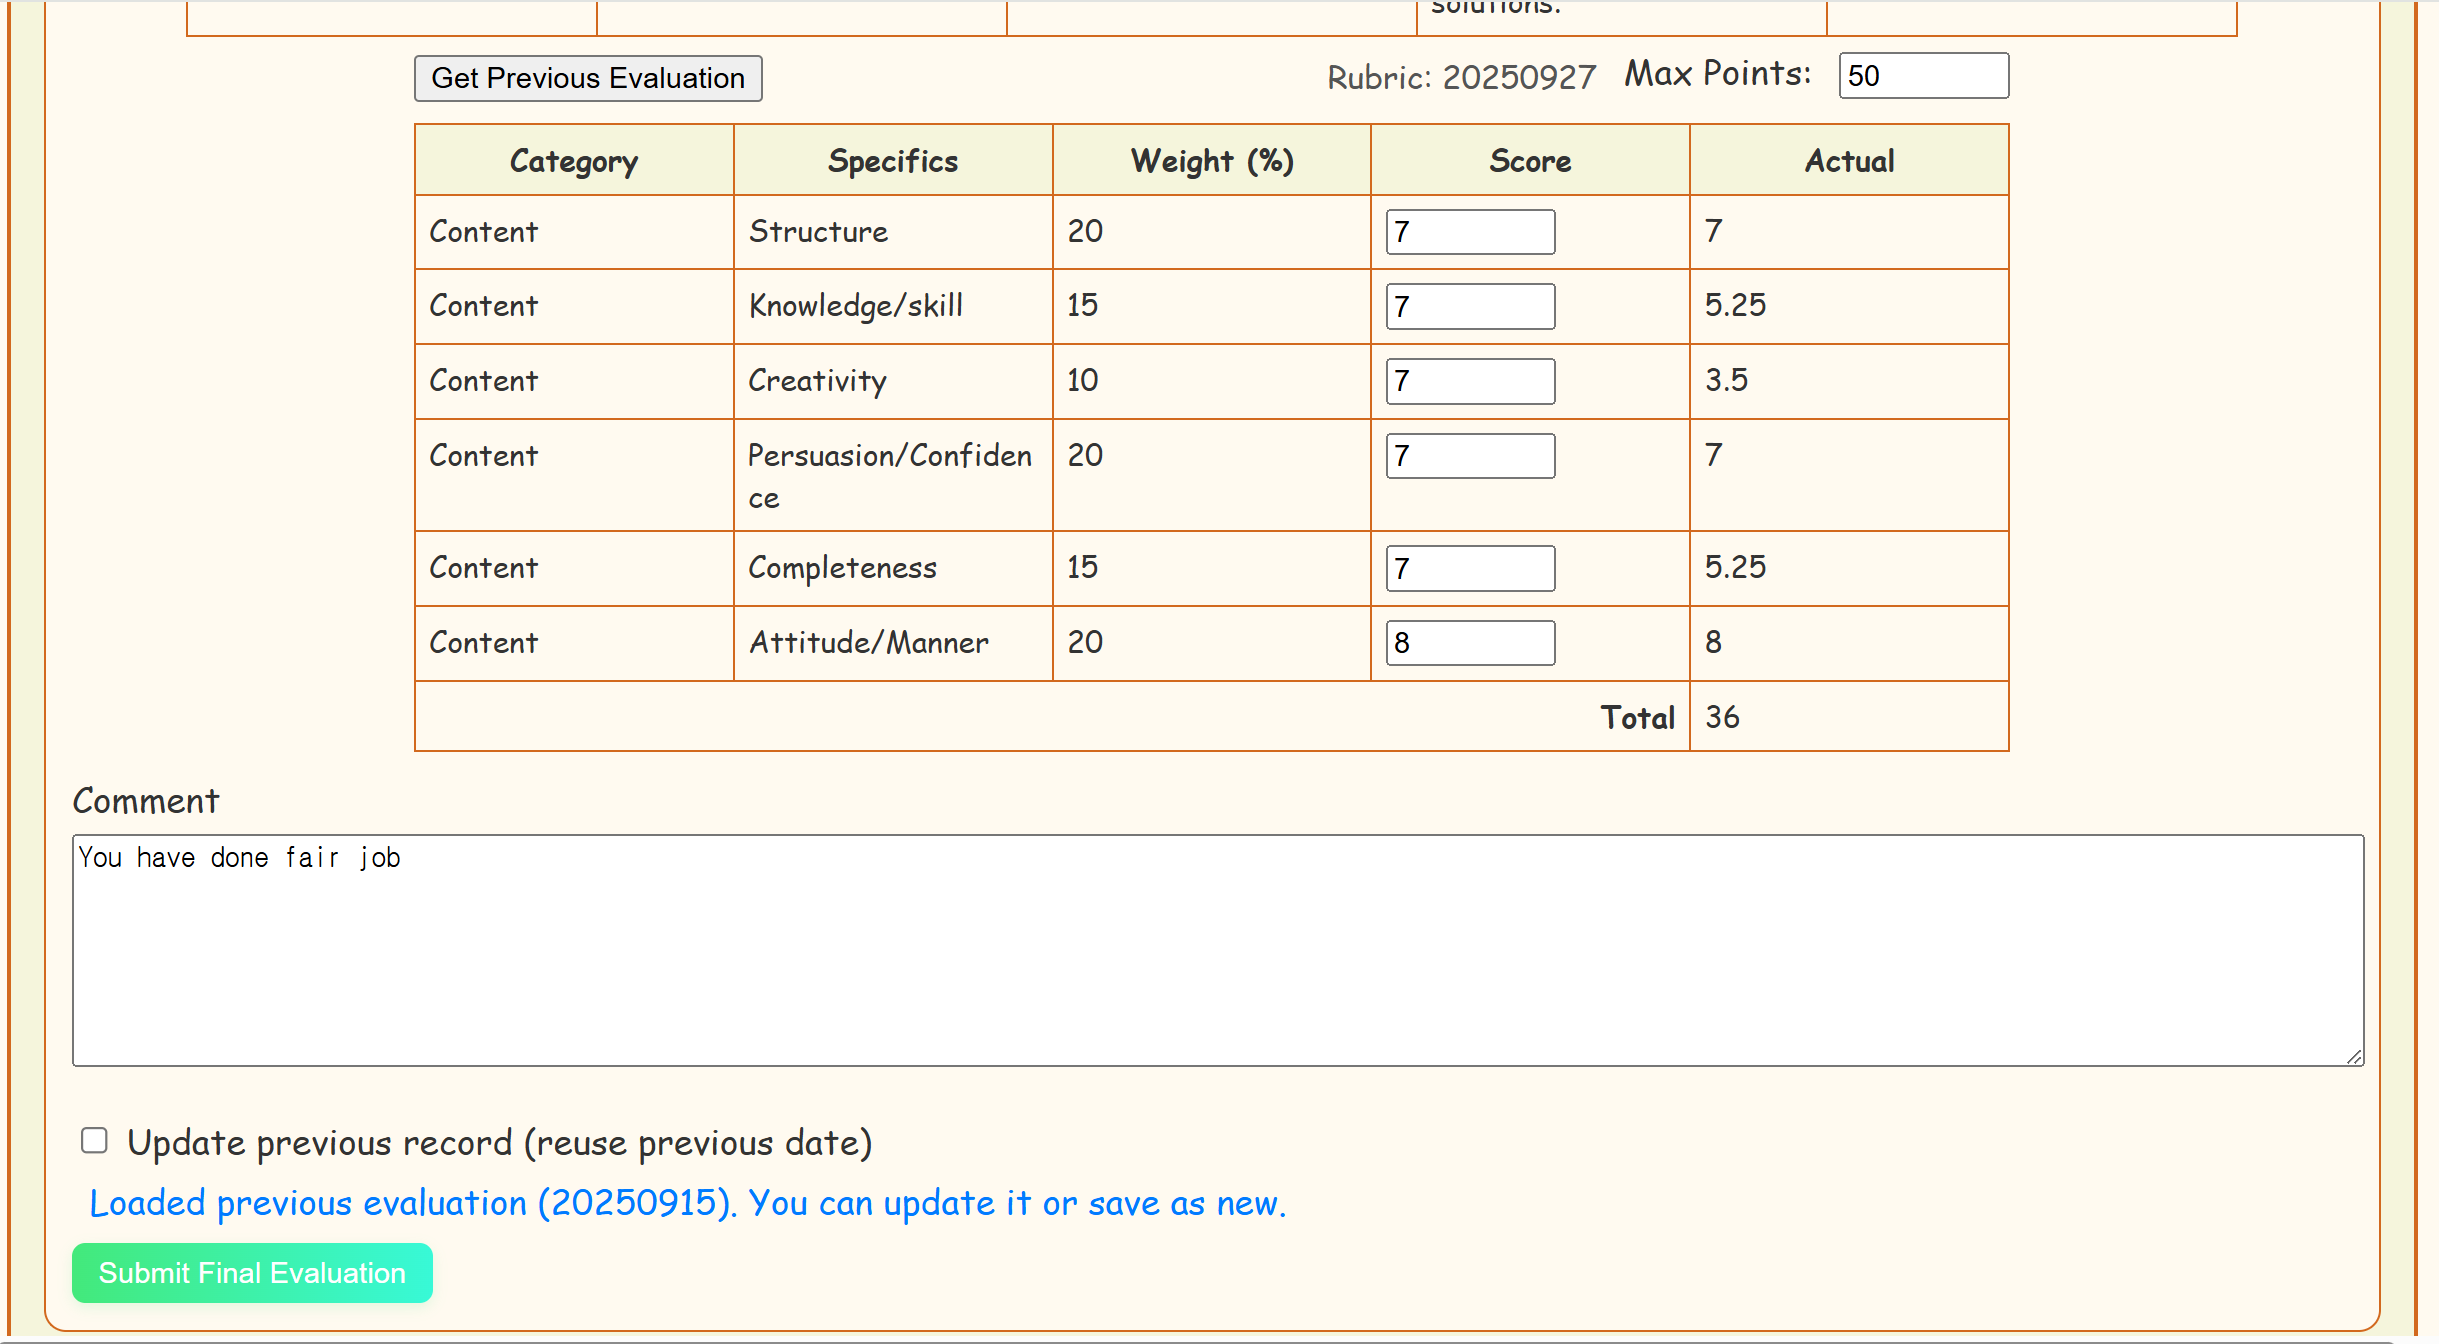Click the Structure score input
The height and width of the screenshot is (1344, 2439).
coord(1470,232)
